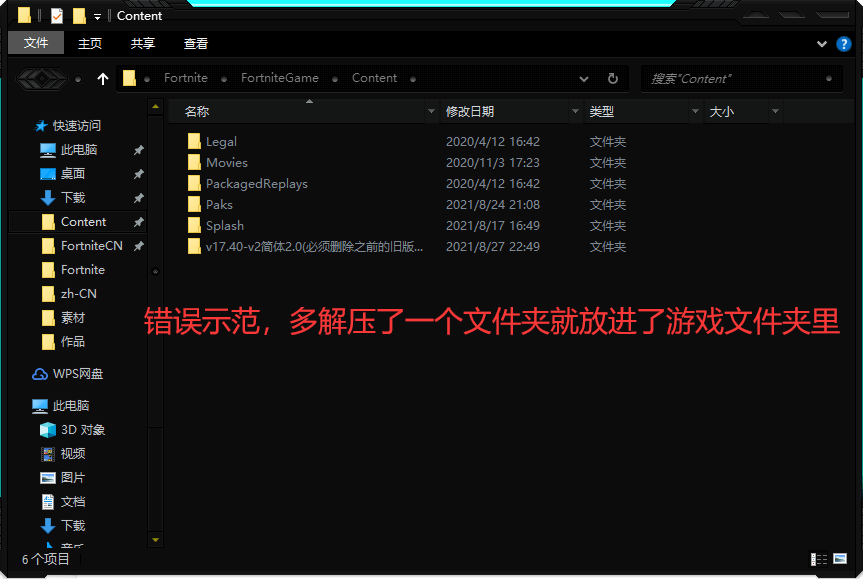Viewport: 863px width, 579px height.
Task: Open the address bar history dropdown
Action: (x=584, y=79)
